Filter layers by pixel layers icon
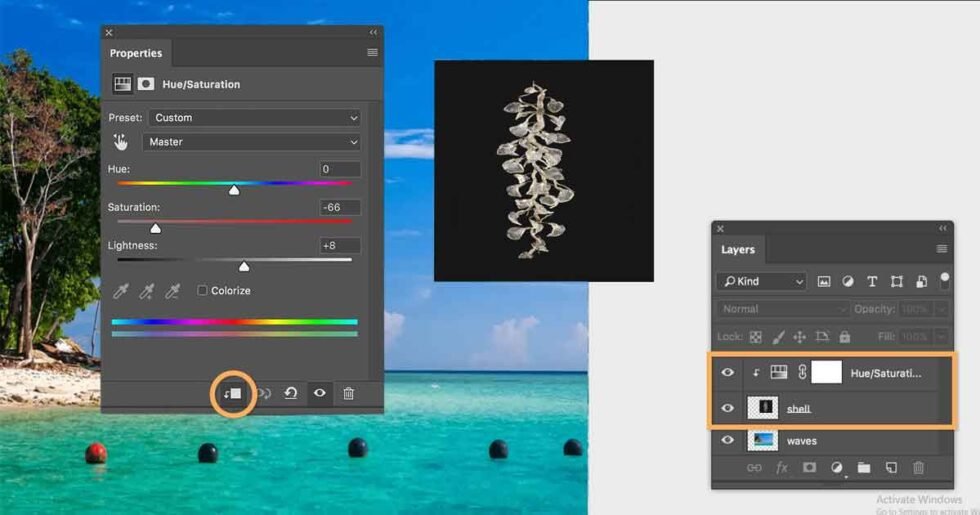 pyautogui.click(x=824, y=282)
